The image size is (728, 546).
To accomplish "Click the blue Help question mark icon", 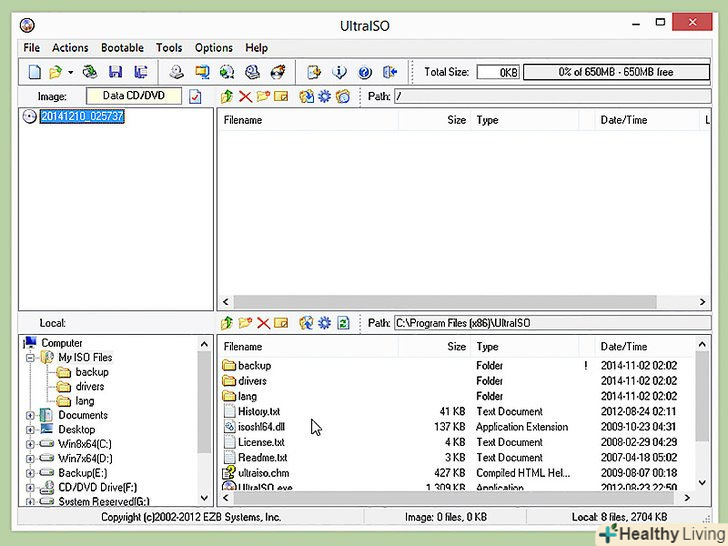I will (365, 72).
